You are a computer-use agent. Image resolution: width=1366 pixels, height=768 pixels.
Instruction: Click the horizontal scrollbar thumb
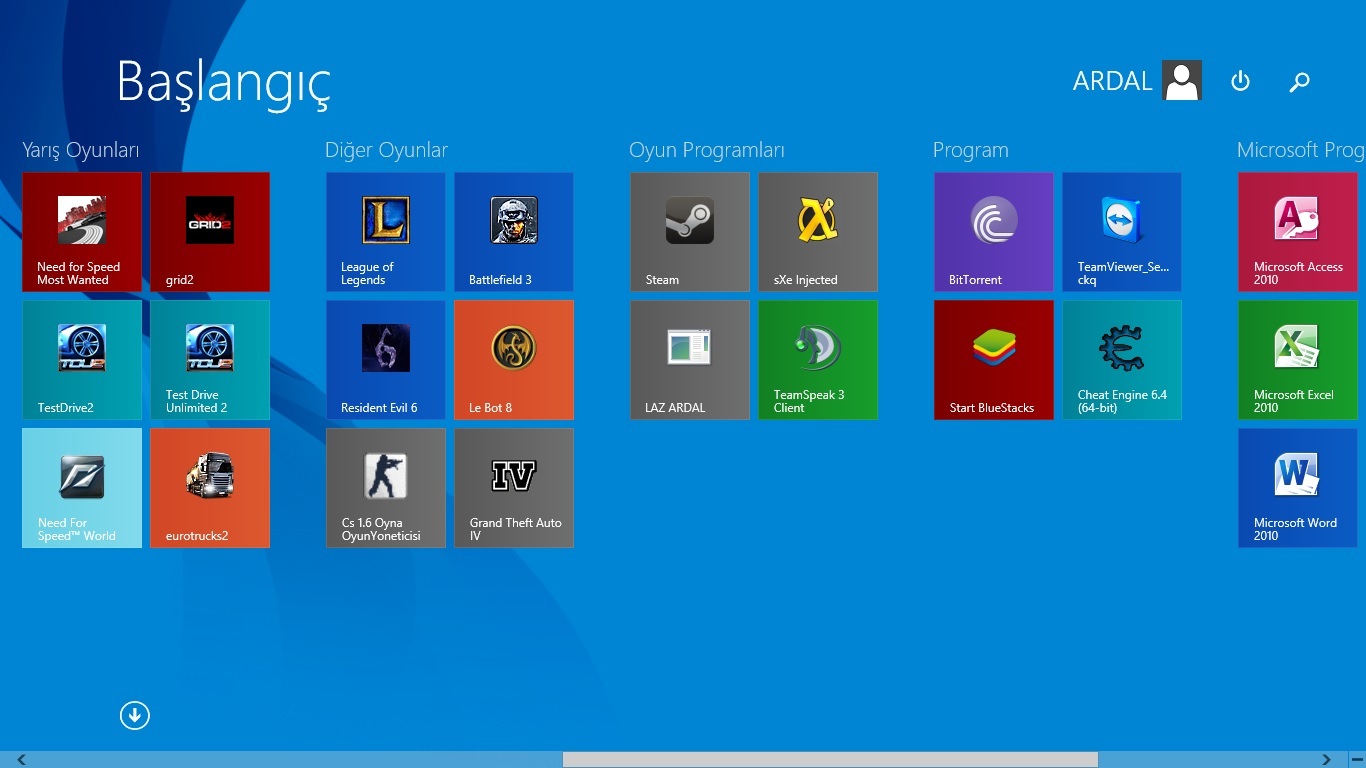830,760
